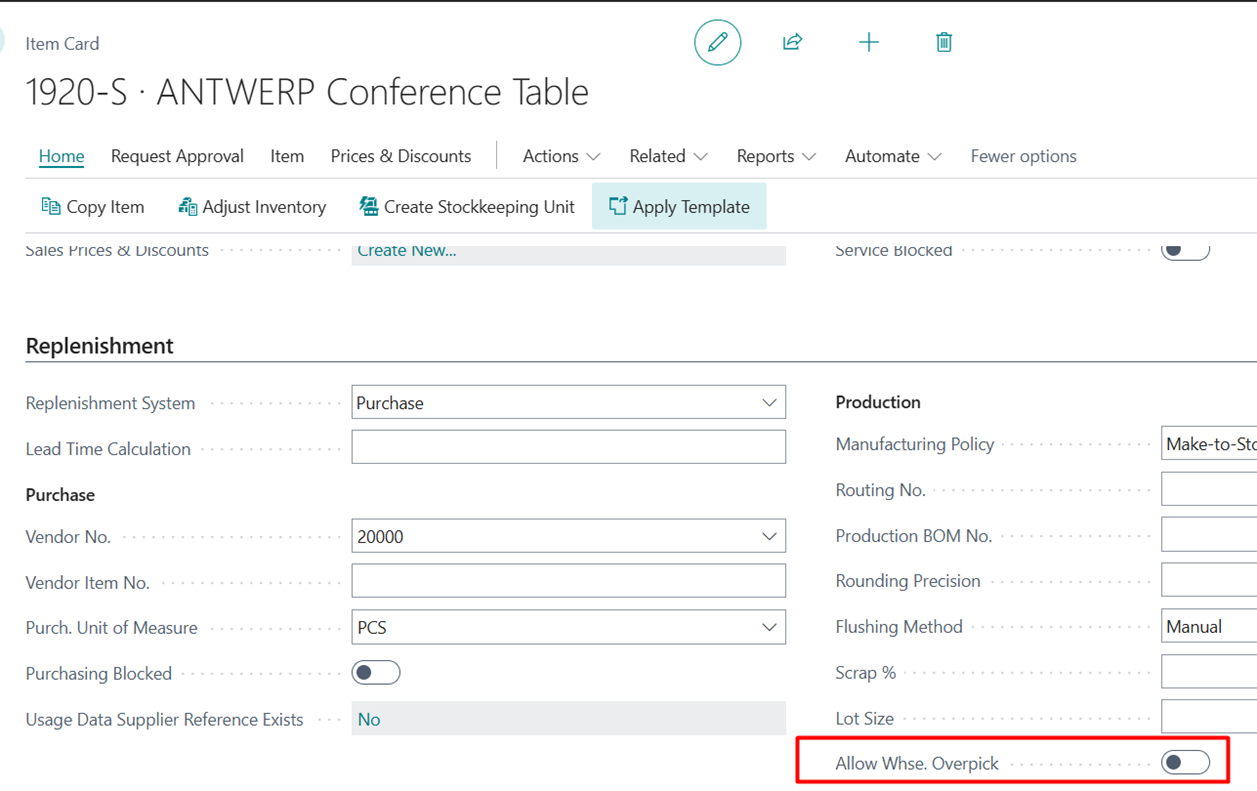
Task: Open the Prices & Discounts tab
Action: click(401, 156)
